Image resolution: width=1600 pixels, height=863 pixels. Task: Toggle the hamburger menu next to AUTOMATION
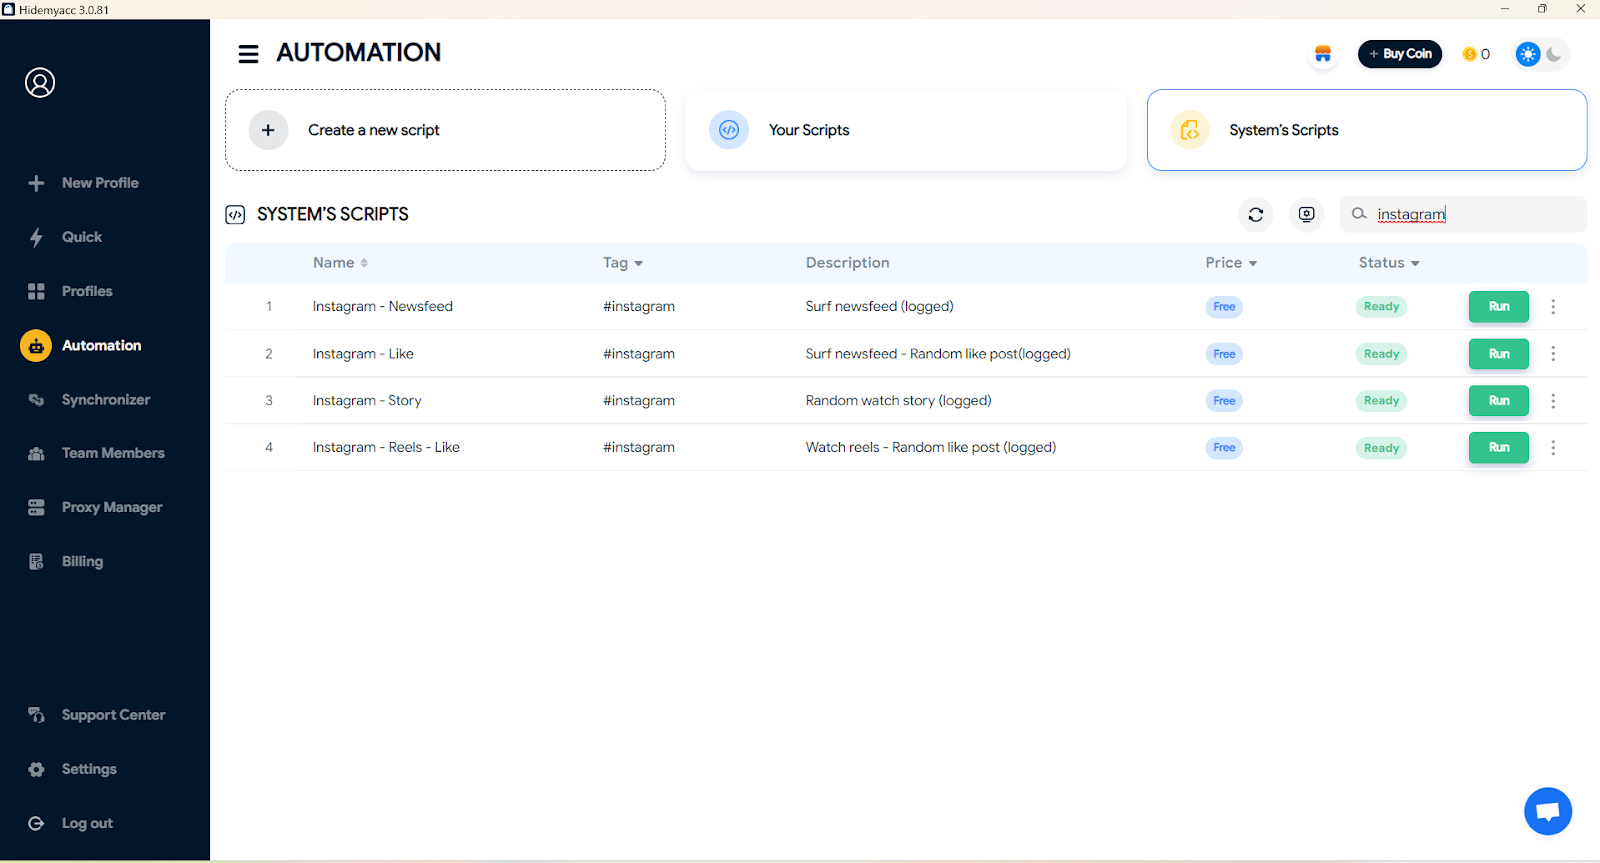click(x=248, y=54)
